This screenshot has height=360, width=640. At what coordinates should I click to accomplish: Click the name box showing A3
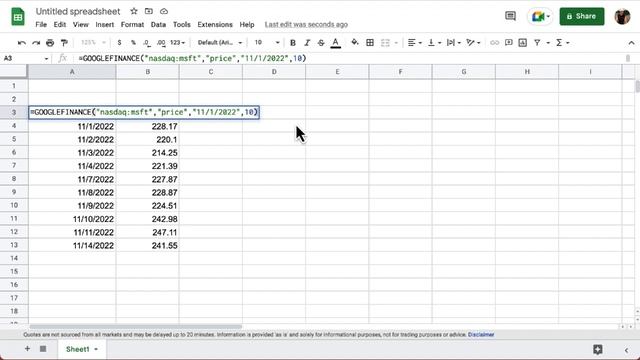25,58
